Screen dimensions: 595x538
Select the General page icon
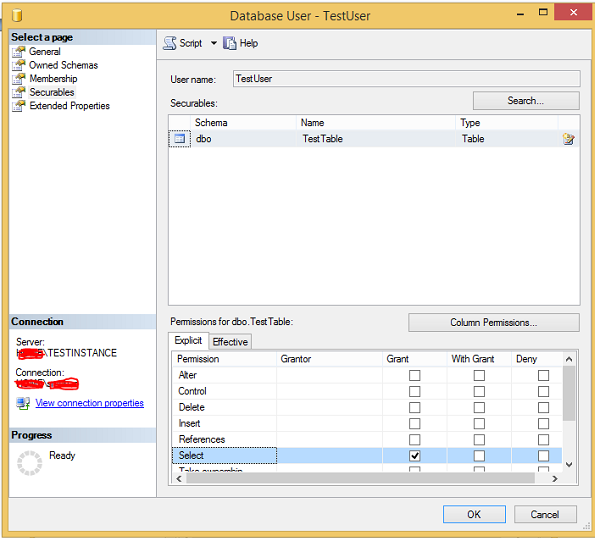(19, 52)
